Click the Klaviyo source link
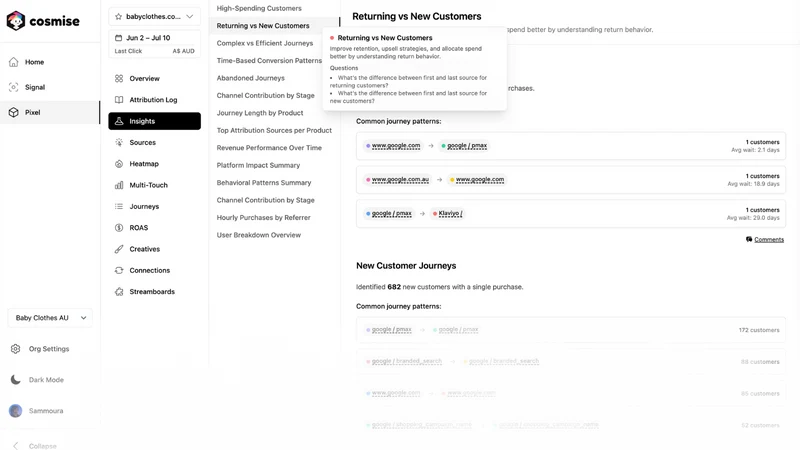Screen dimensions: 800x450 [450, 213]
